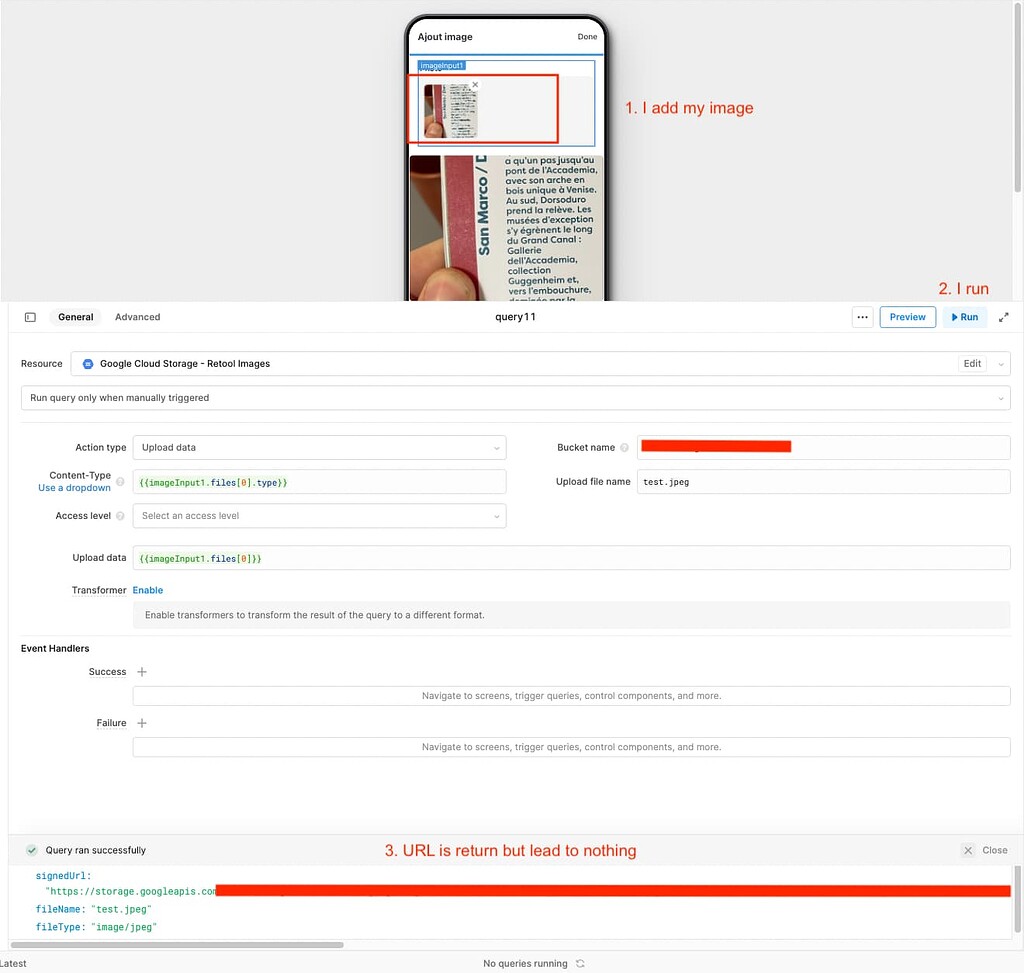The height and width of the screenshot is (973, 1024).
Task: Click the info icon beside Access level
Action: (x=120, y=515)
